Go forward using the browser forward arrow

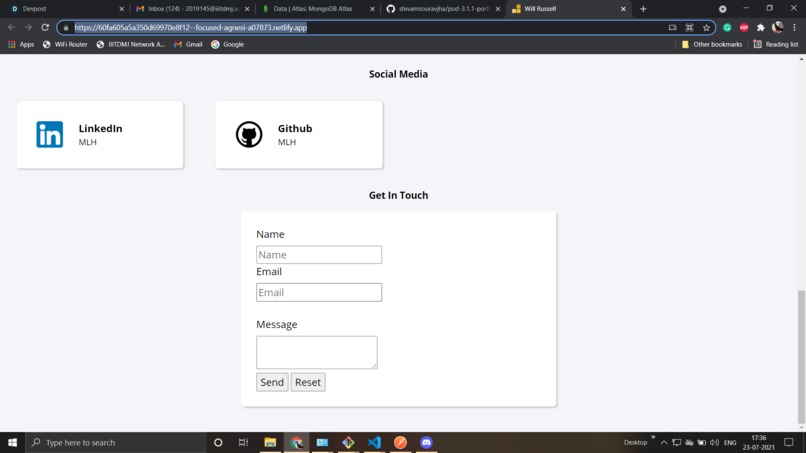[28, 27]
